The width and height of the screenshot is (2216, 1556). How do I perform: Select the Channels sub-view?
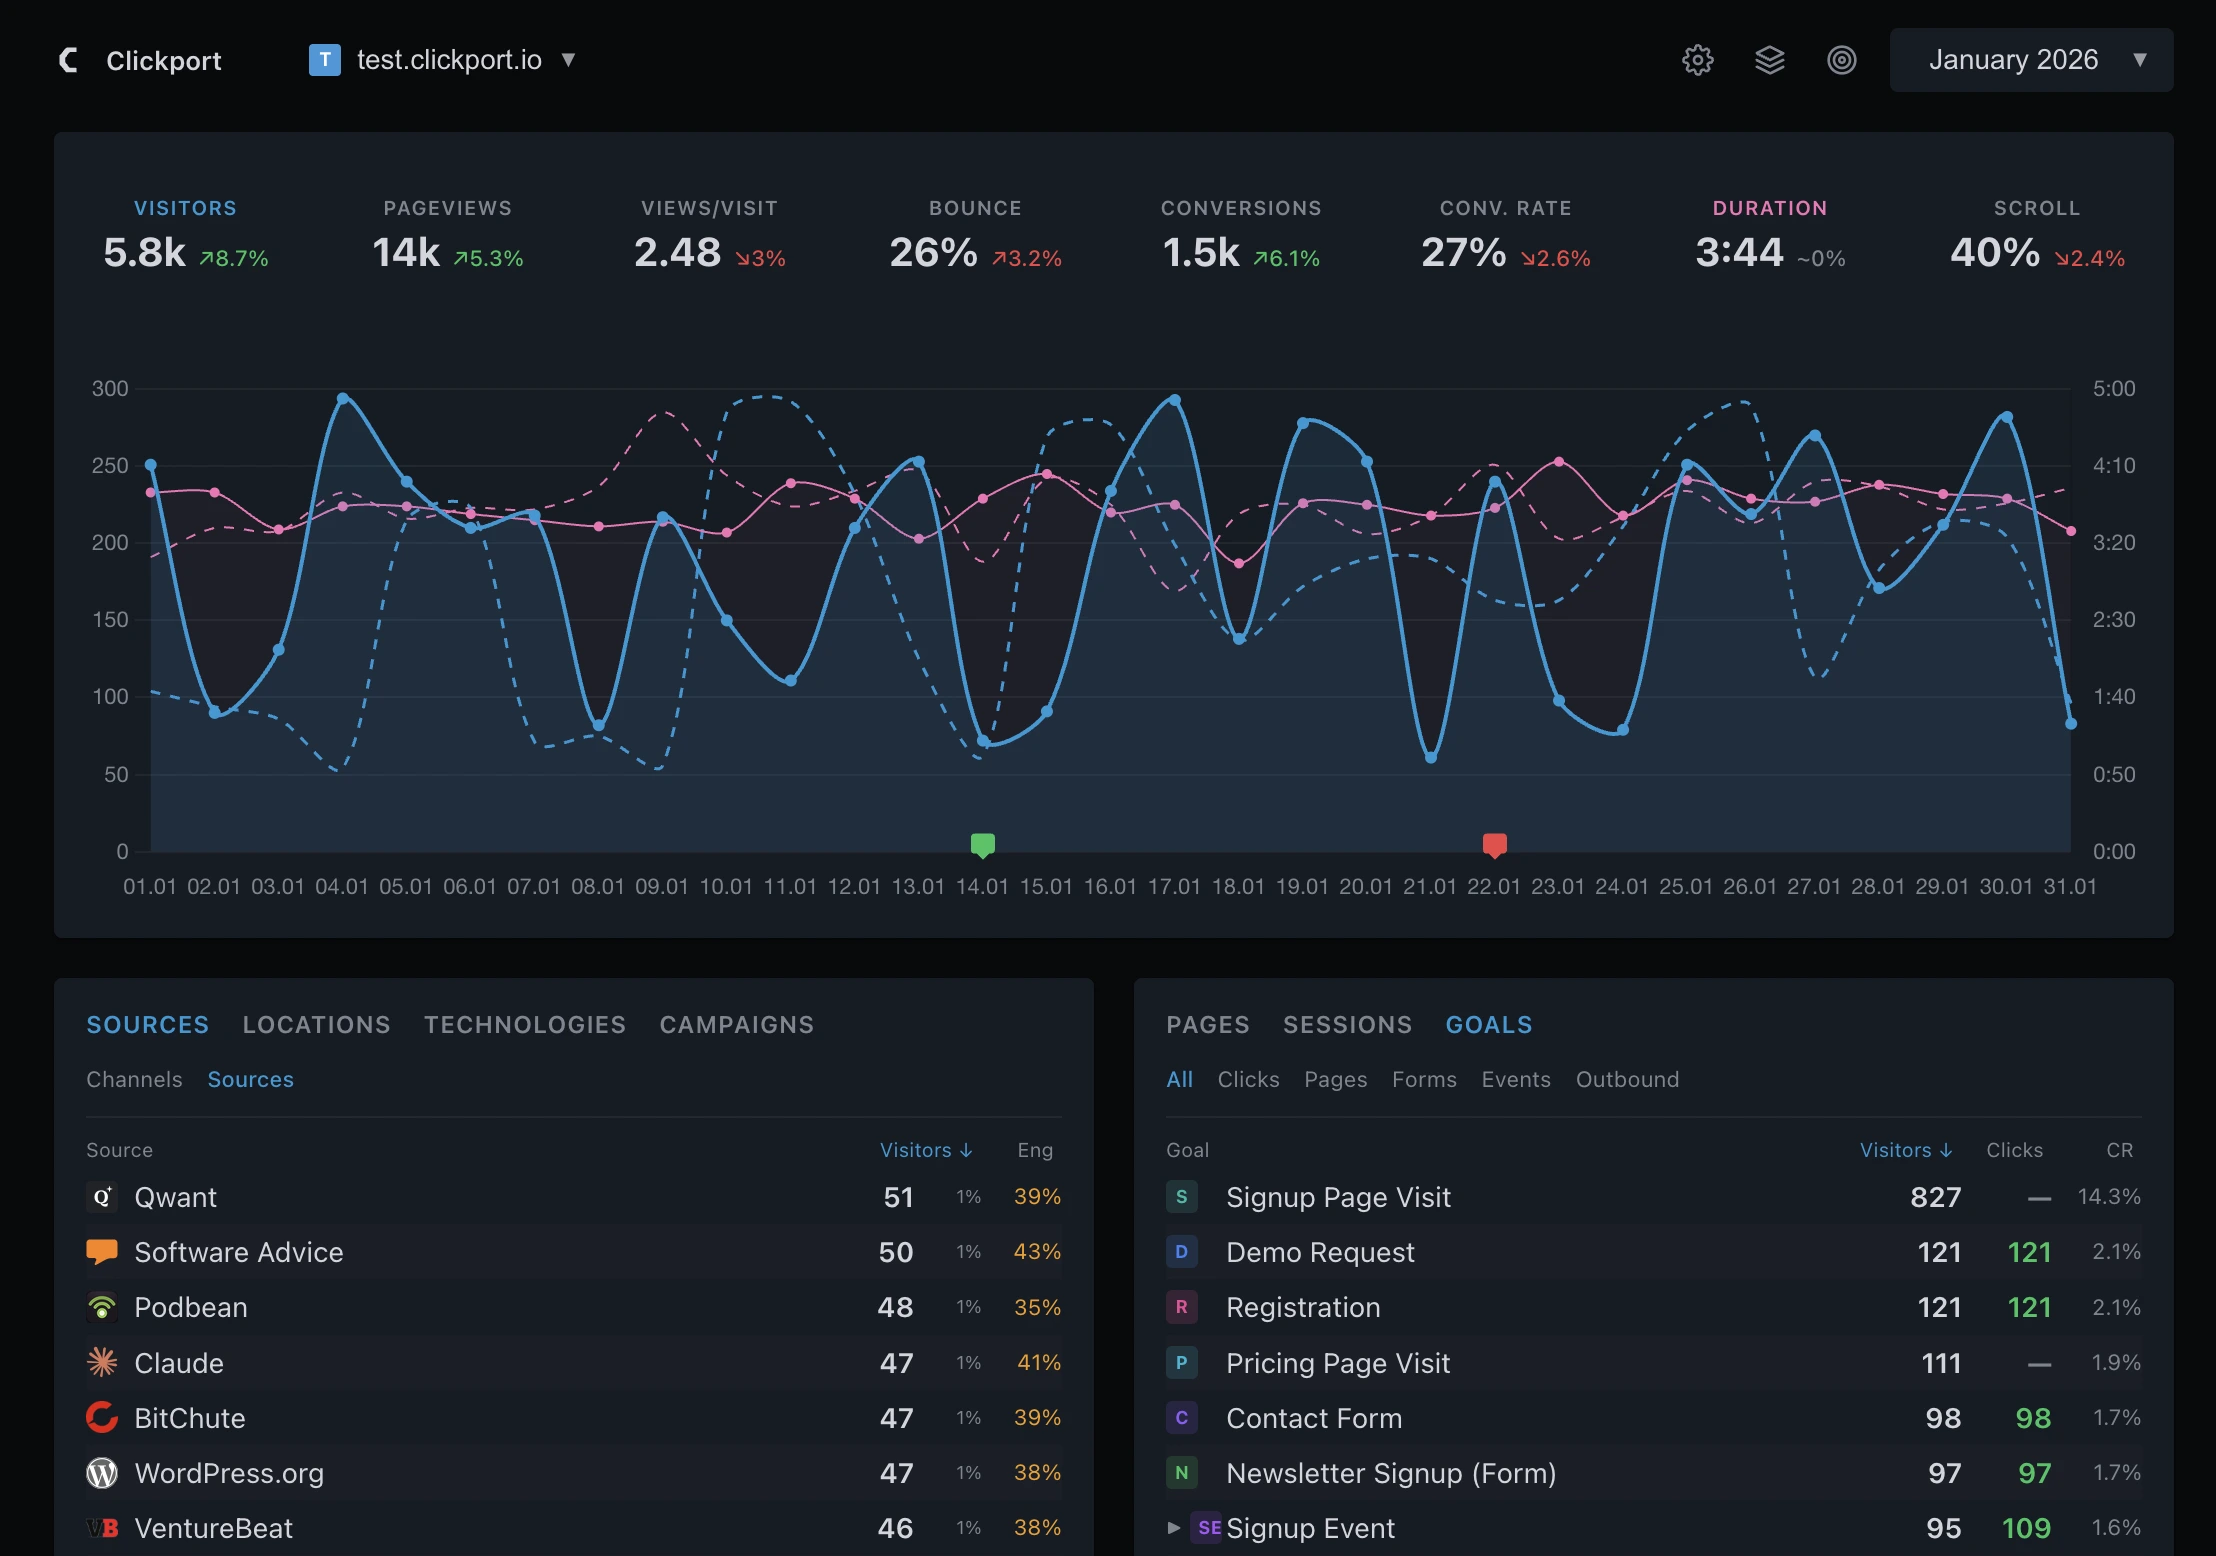[134, 1079]
